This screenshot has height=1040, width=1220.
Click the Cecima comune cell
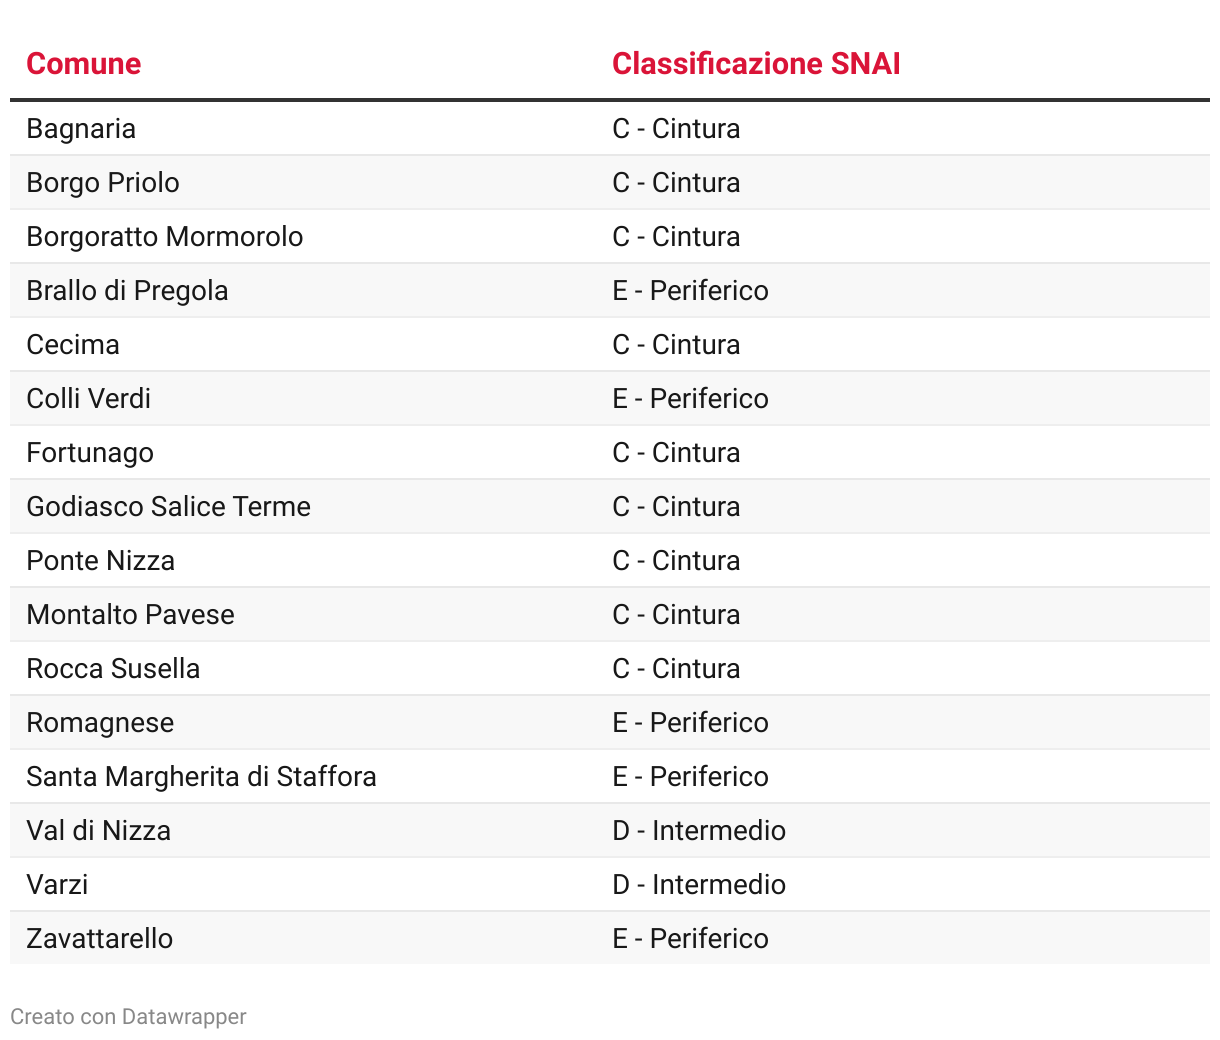point(73,344)
